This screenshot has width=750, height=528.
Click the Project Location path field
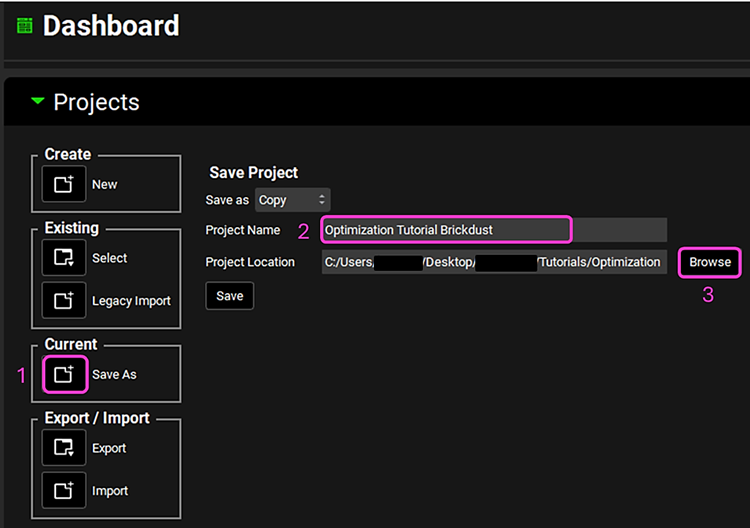[493, 262]
